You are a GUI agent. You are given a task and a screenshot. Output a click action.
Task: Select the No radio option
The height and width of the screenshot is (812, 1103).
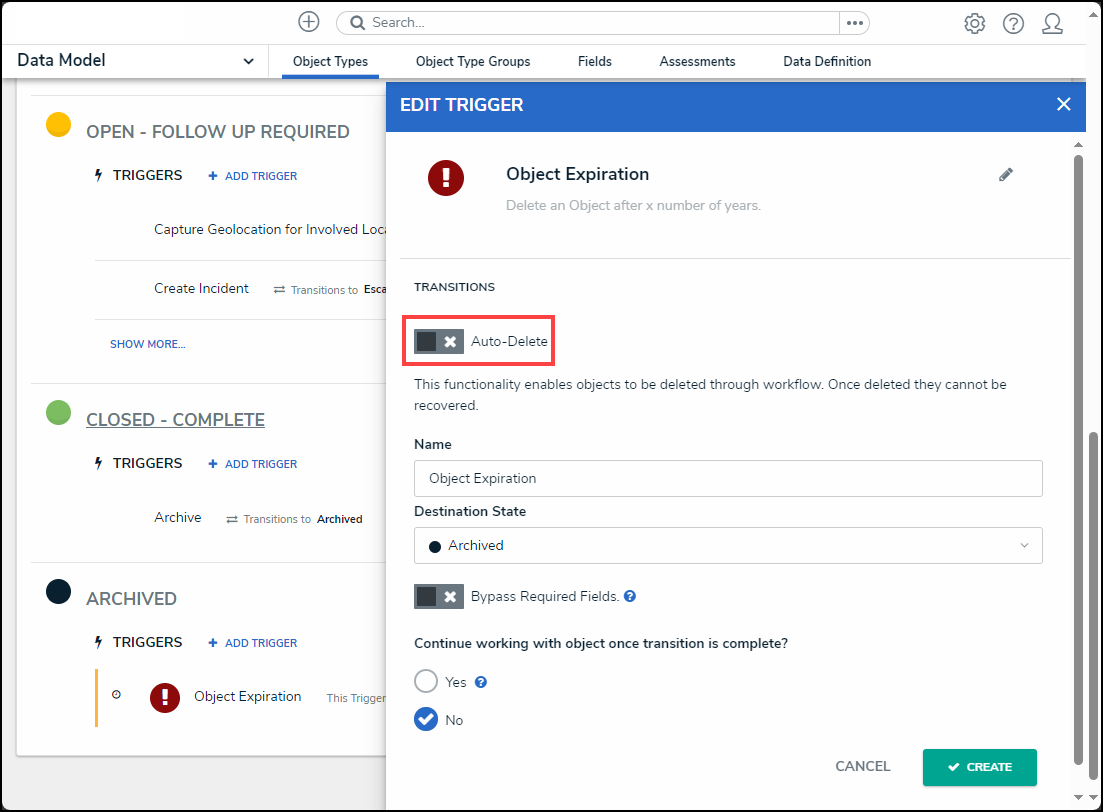426,720
